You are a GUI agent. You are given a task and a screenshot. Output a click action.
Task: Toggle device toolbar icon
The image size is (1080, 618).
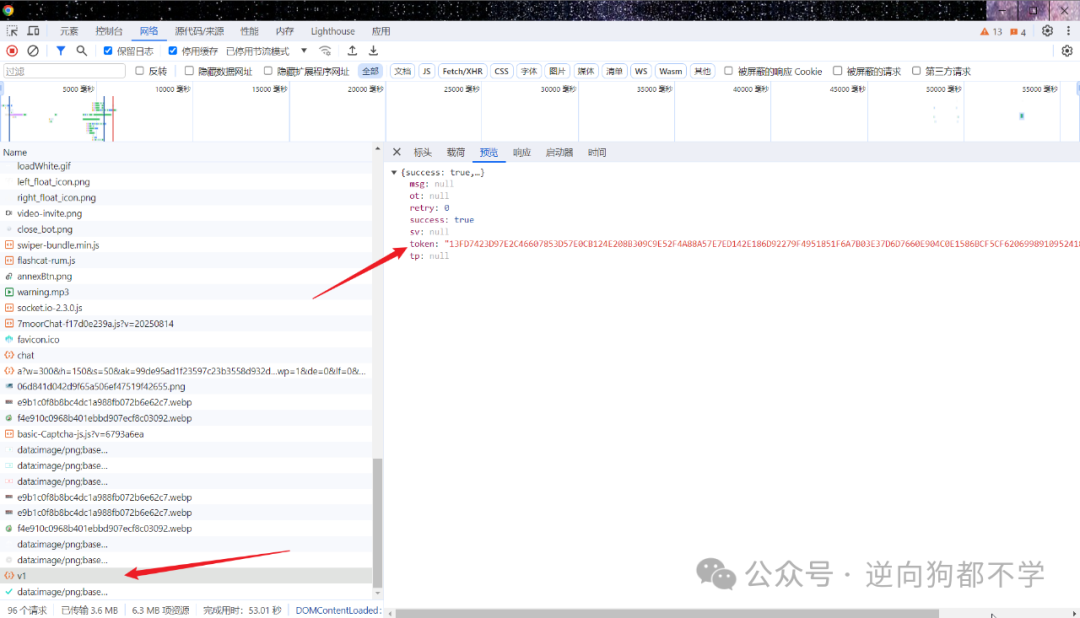(33, 31)
